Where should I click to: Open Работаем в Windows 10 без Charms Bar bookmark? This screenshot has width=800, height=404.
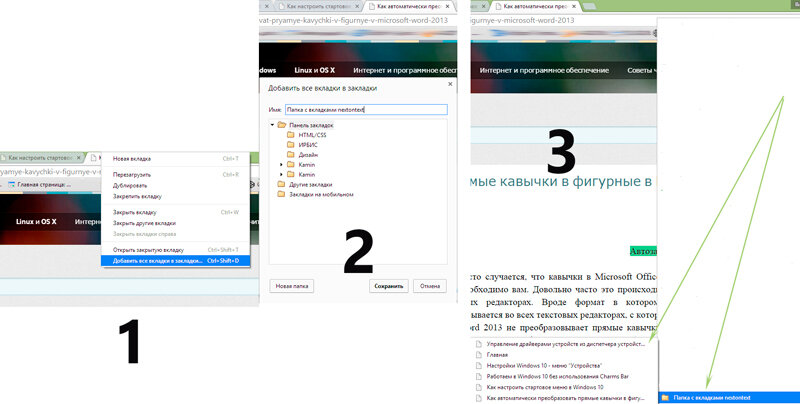coord(558,376)
